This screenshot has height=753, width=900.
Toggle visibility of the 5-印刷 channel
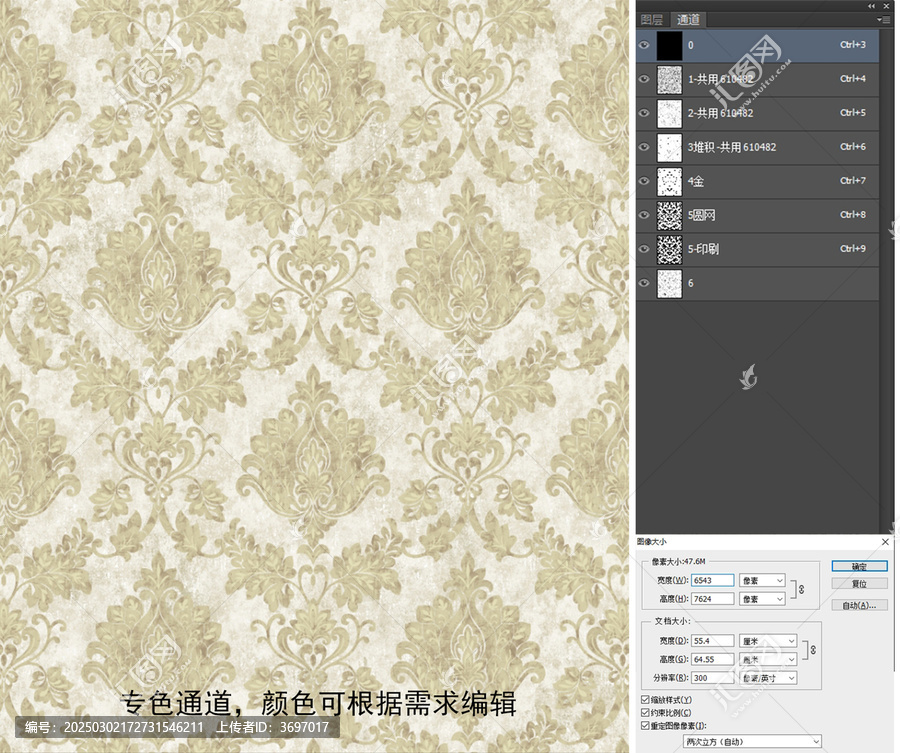(644, 249)
